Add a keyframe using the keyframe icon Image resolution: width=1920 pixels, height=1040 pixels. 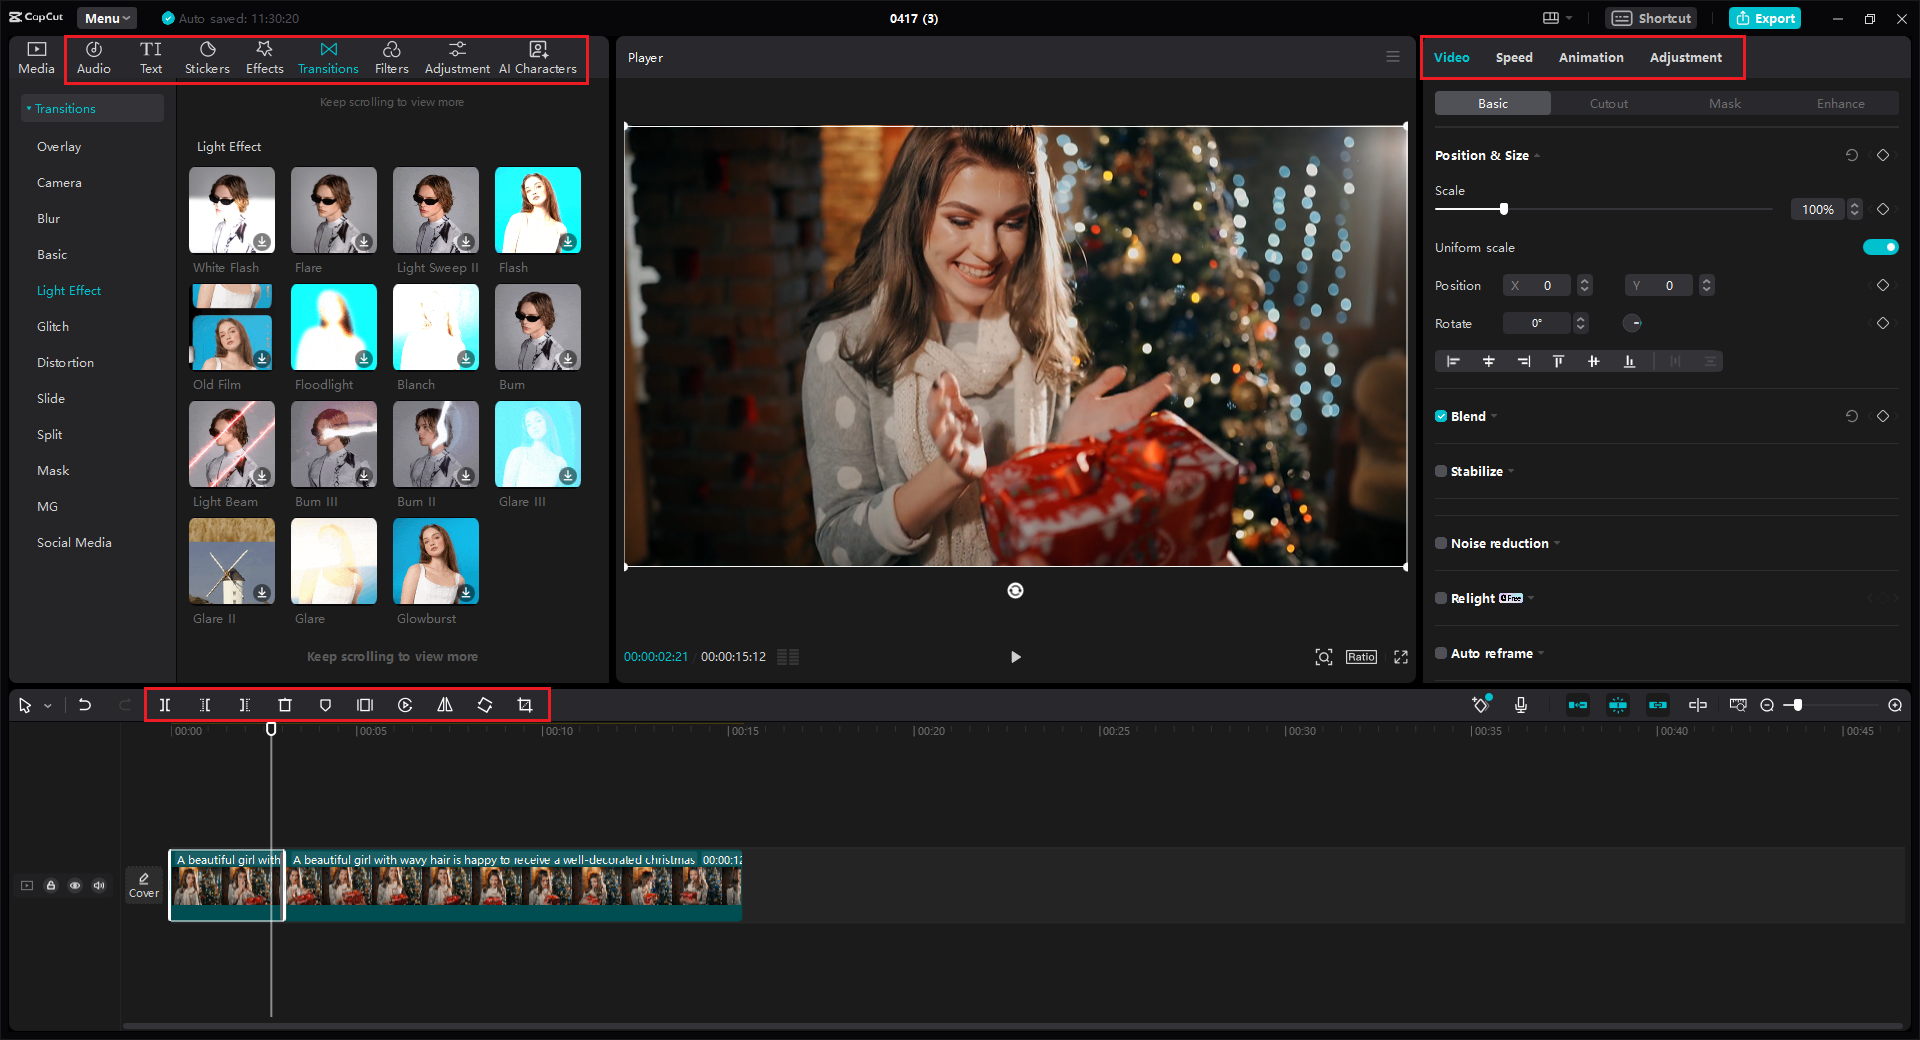click(1481, 705)
